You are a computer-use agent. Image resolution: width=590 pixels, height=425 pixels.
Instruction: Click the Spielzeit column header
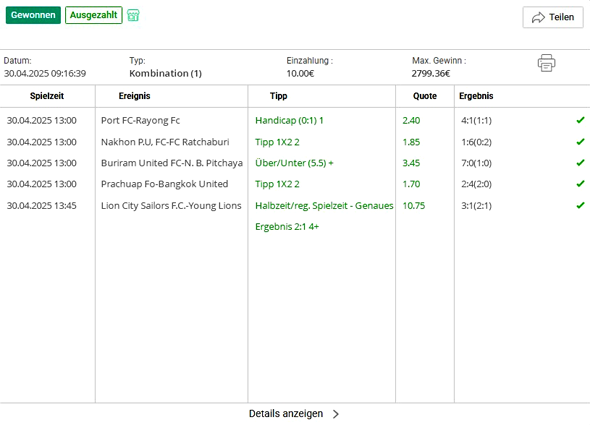(47, 96)
